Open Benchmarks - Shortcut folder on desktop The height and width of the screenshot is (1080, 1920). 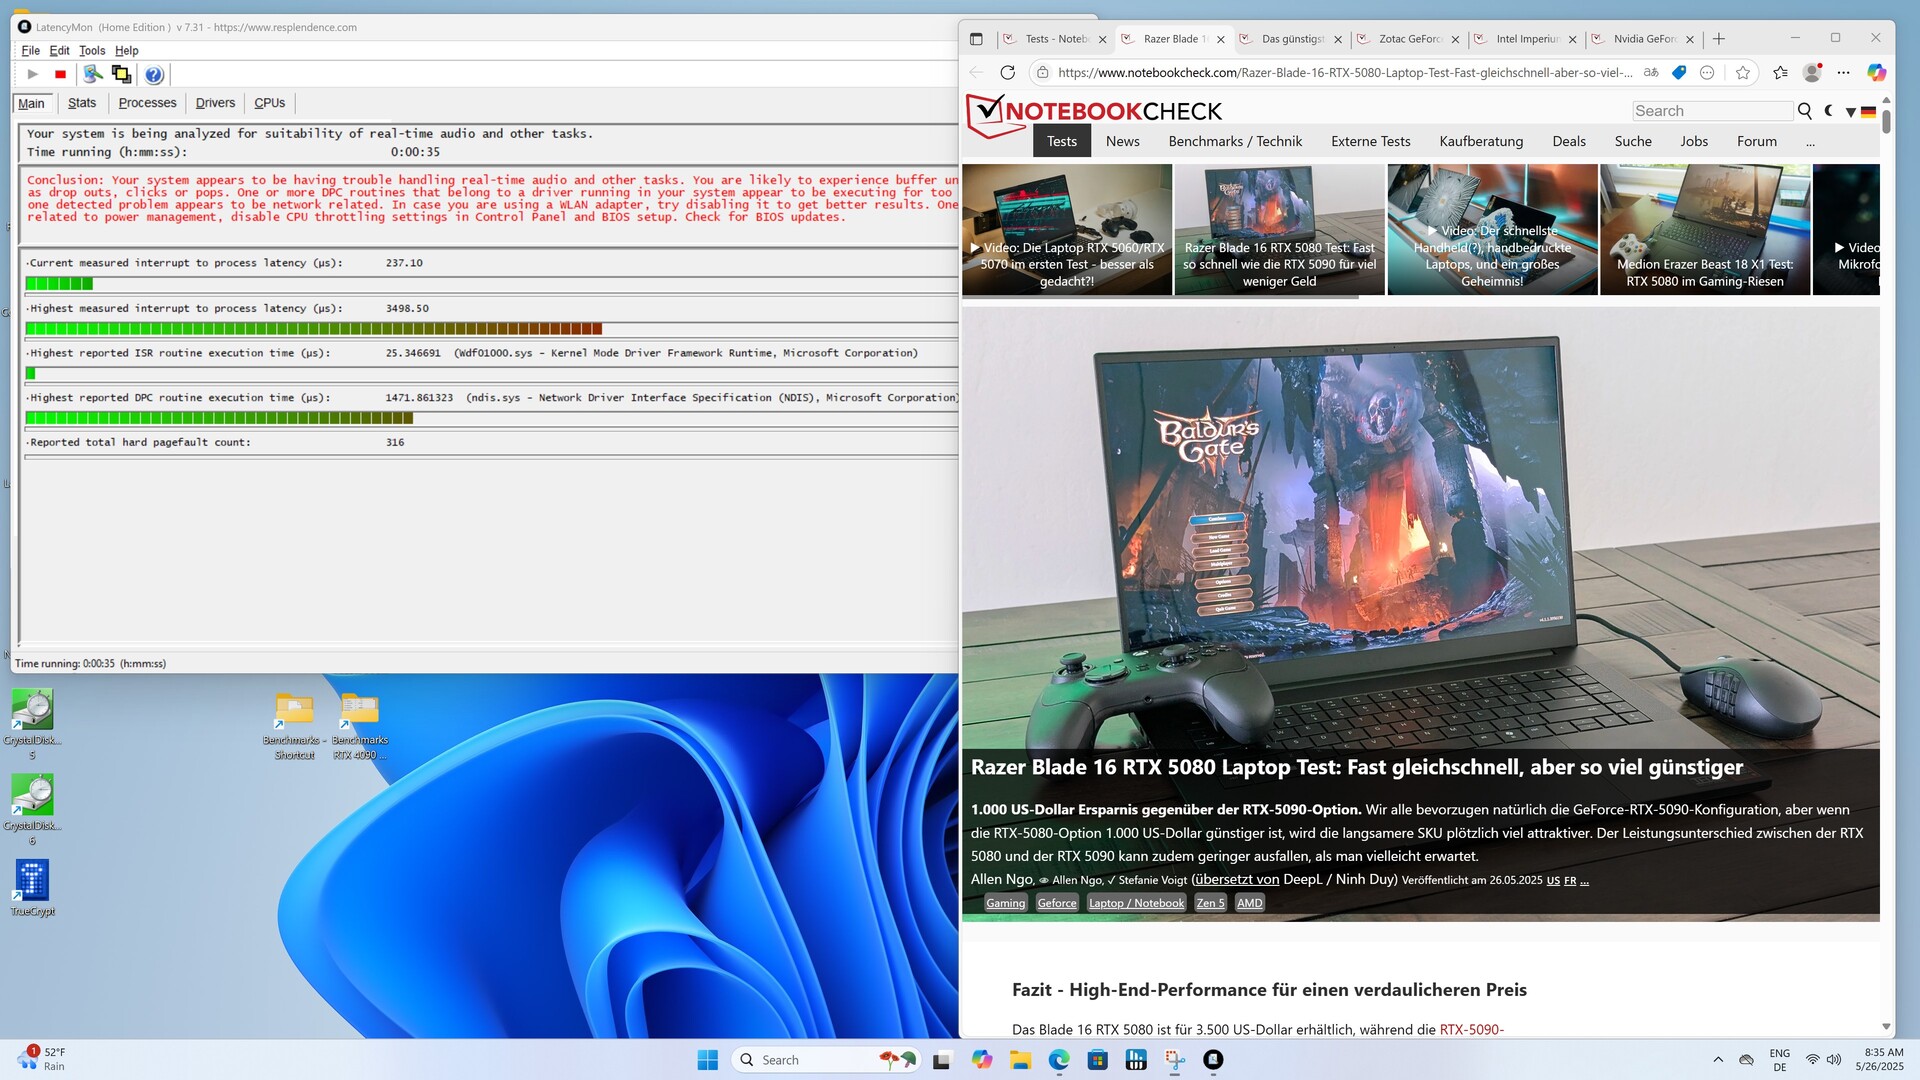pos(294,725)
